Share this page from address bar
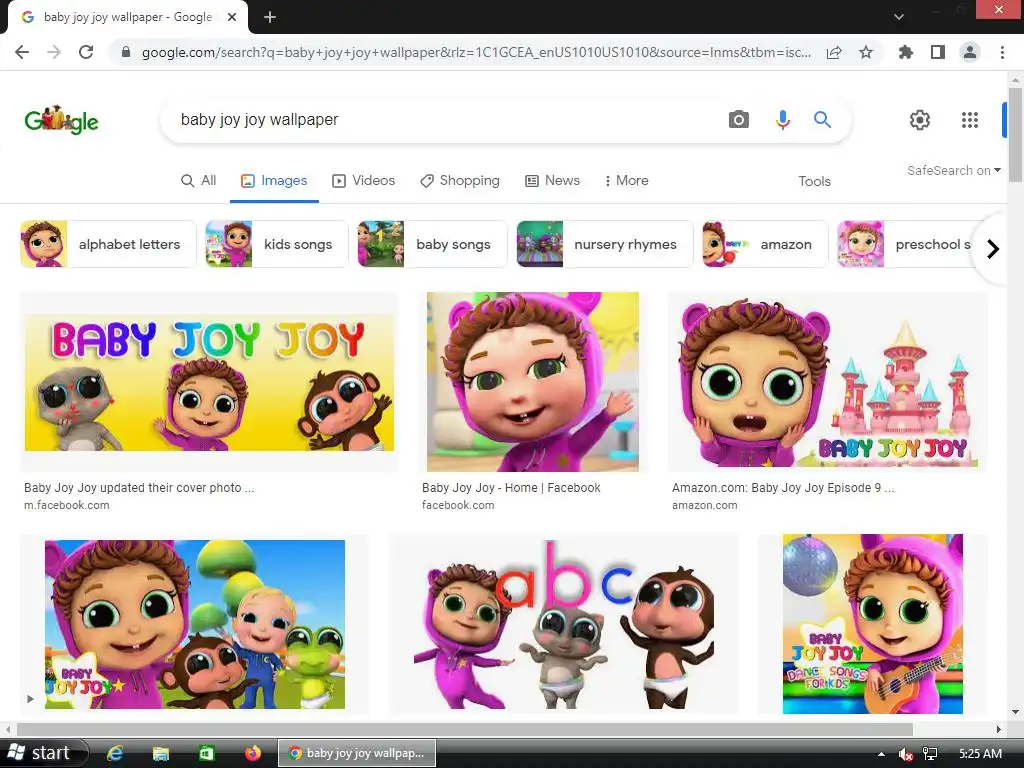This screenshot has height=768, width=1024. [x=834, y=52]
